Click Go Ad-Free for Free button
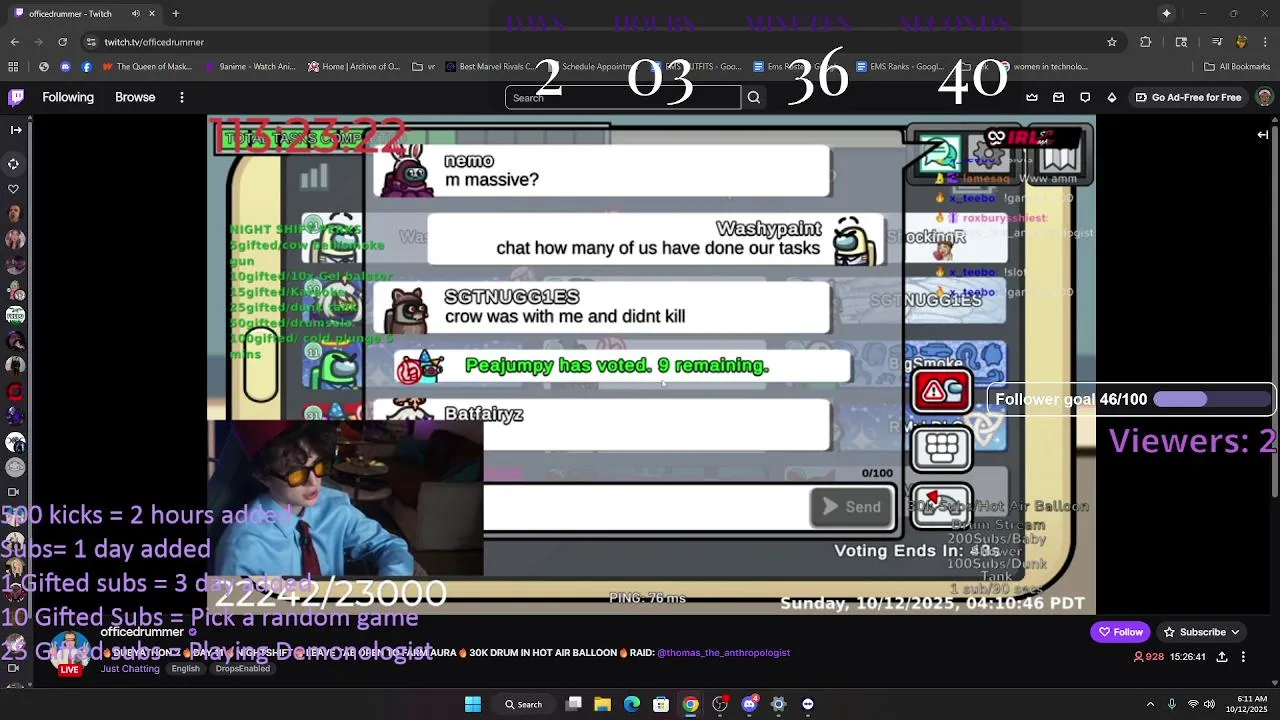The width and height of the screenshot is (1280, 720). click(1188, 97)
